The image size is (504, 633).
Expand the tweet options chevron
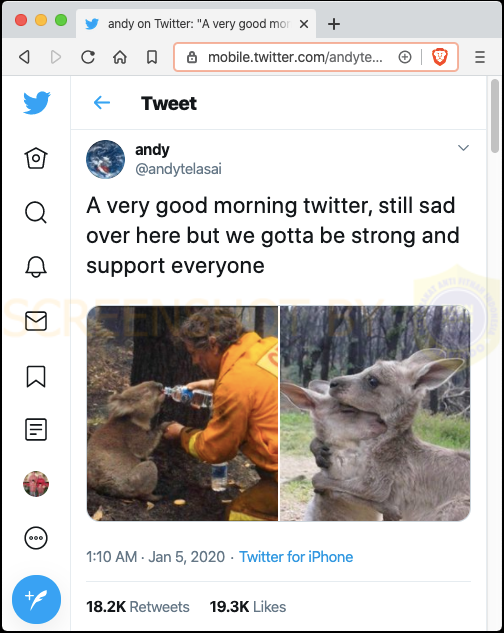click(463, 148)
